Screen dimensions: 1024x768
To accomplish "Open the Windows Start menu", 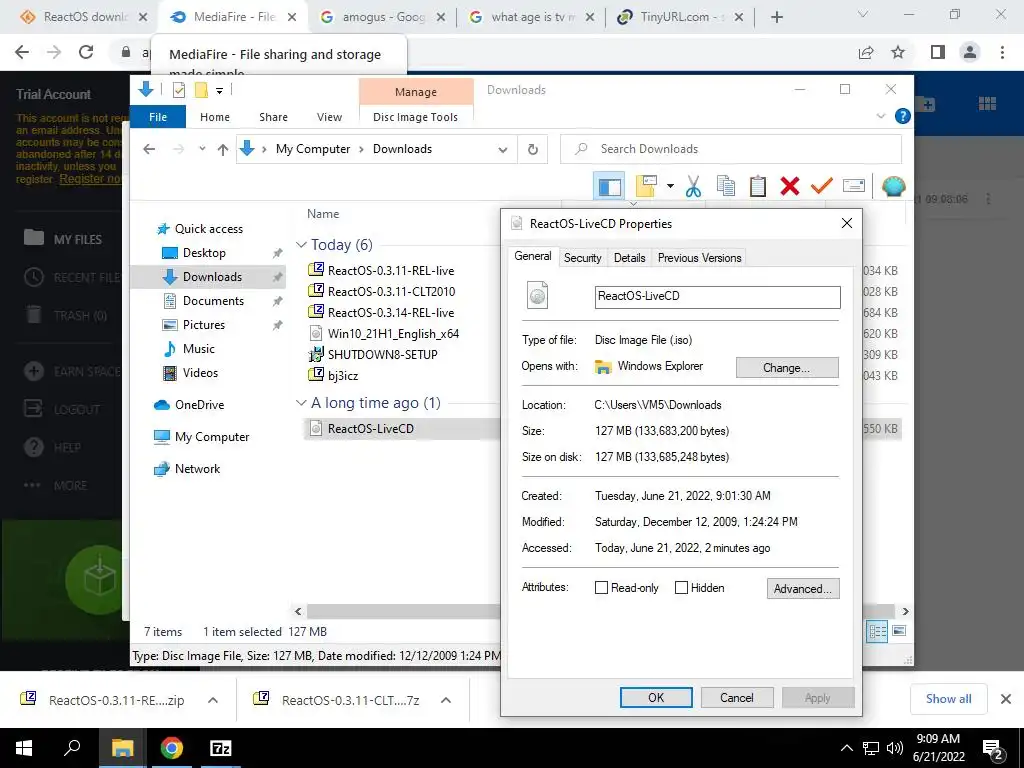I will click(x=24, y=748).
